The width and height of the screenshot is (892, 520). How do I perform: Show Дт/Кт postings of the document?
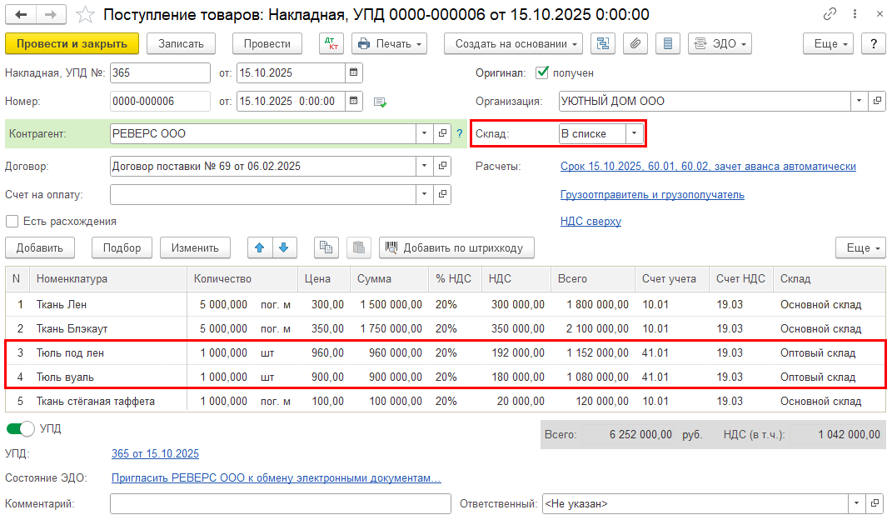(331, 44)
